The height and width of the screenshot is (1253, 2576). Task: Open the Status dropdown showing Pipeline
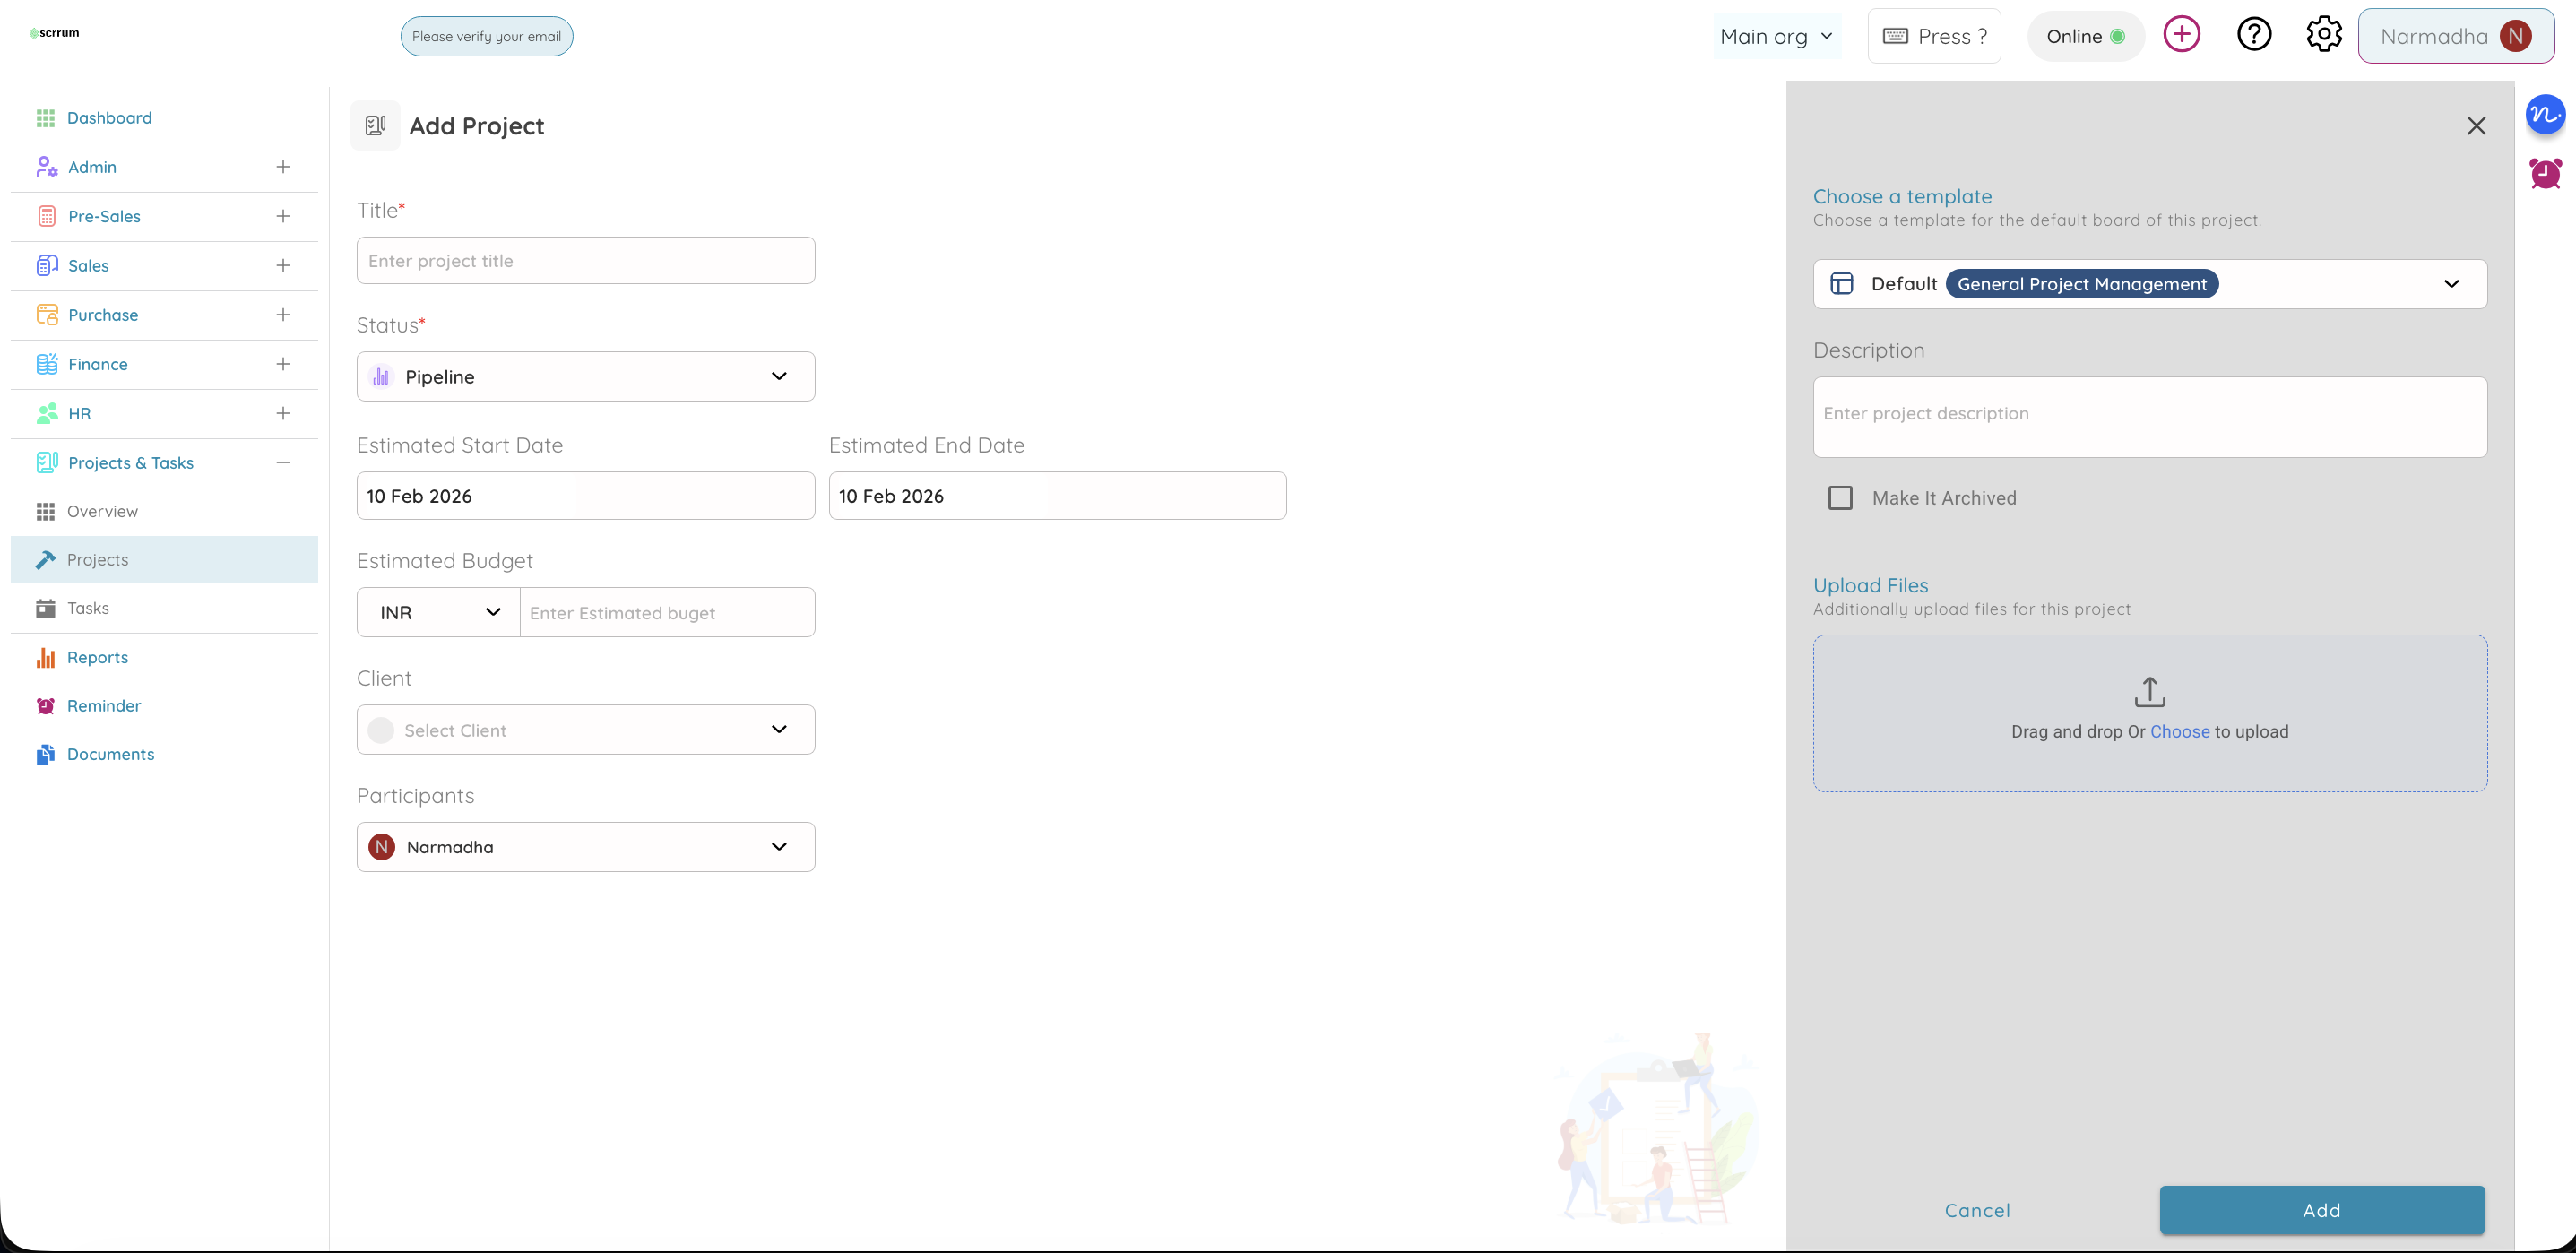tap(585, 376)
